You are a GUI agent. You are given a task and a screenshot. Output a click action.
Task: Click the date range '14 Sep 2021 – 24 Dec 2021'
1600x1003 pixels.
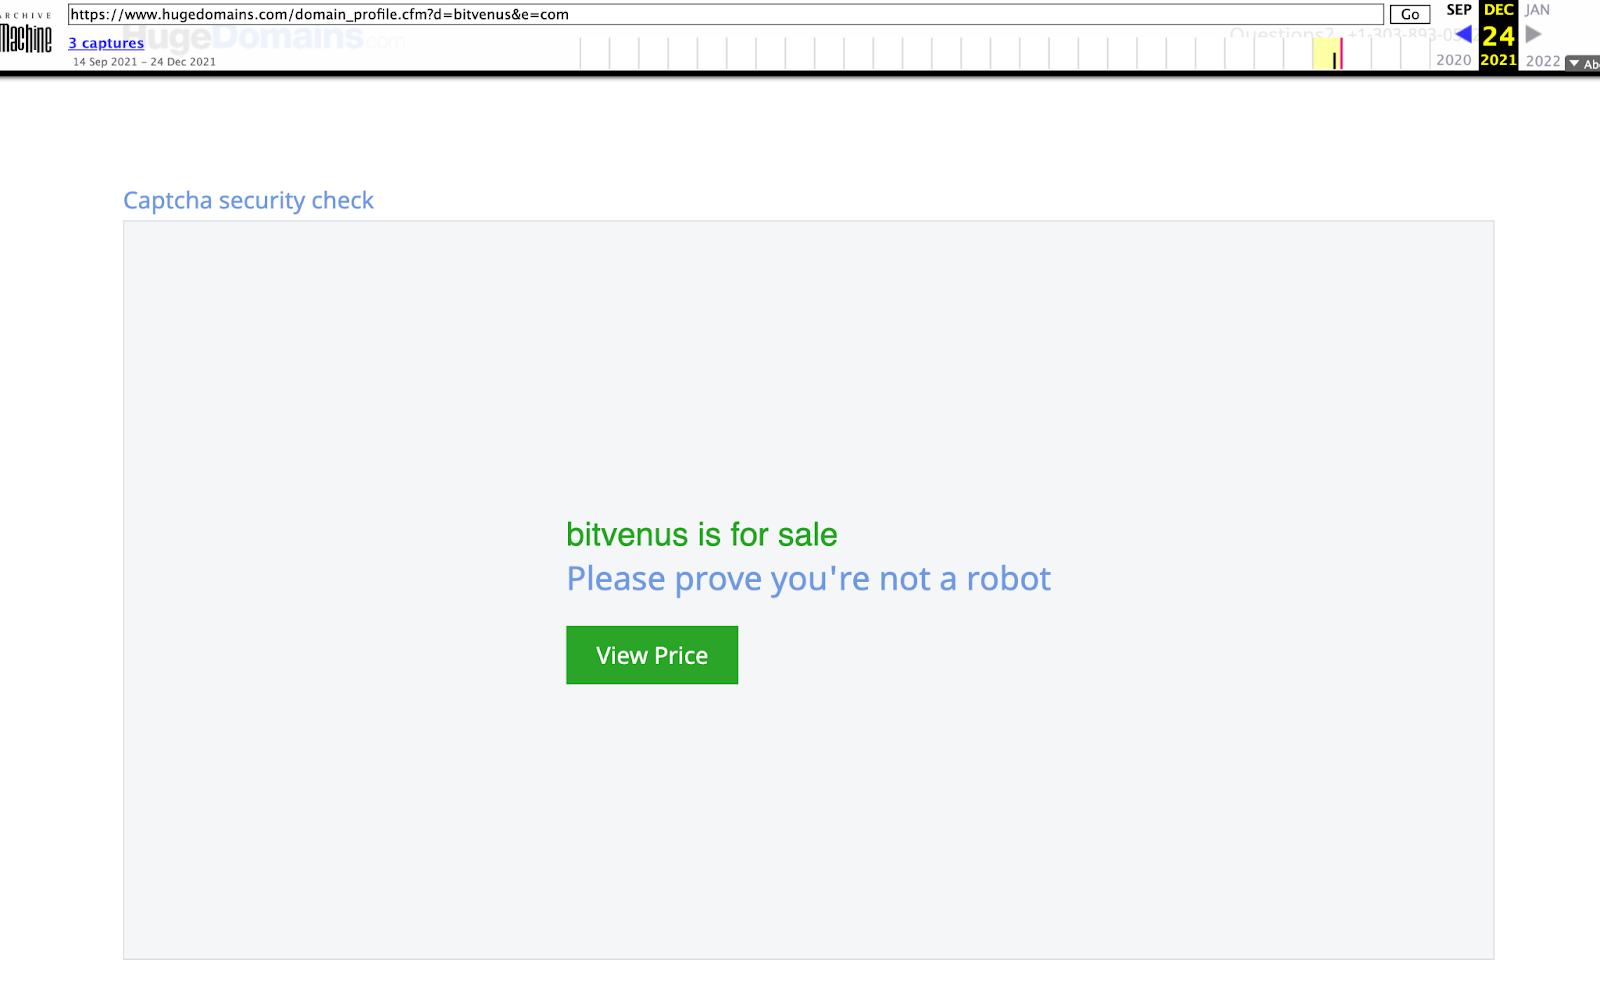144,62
